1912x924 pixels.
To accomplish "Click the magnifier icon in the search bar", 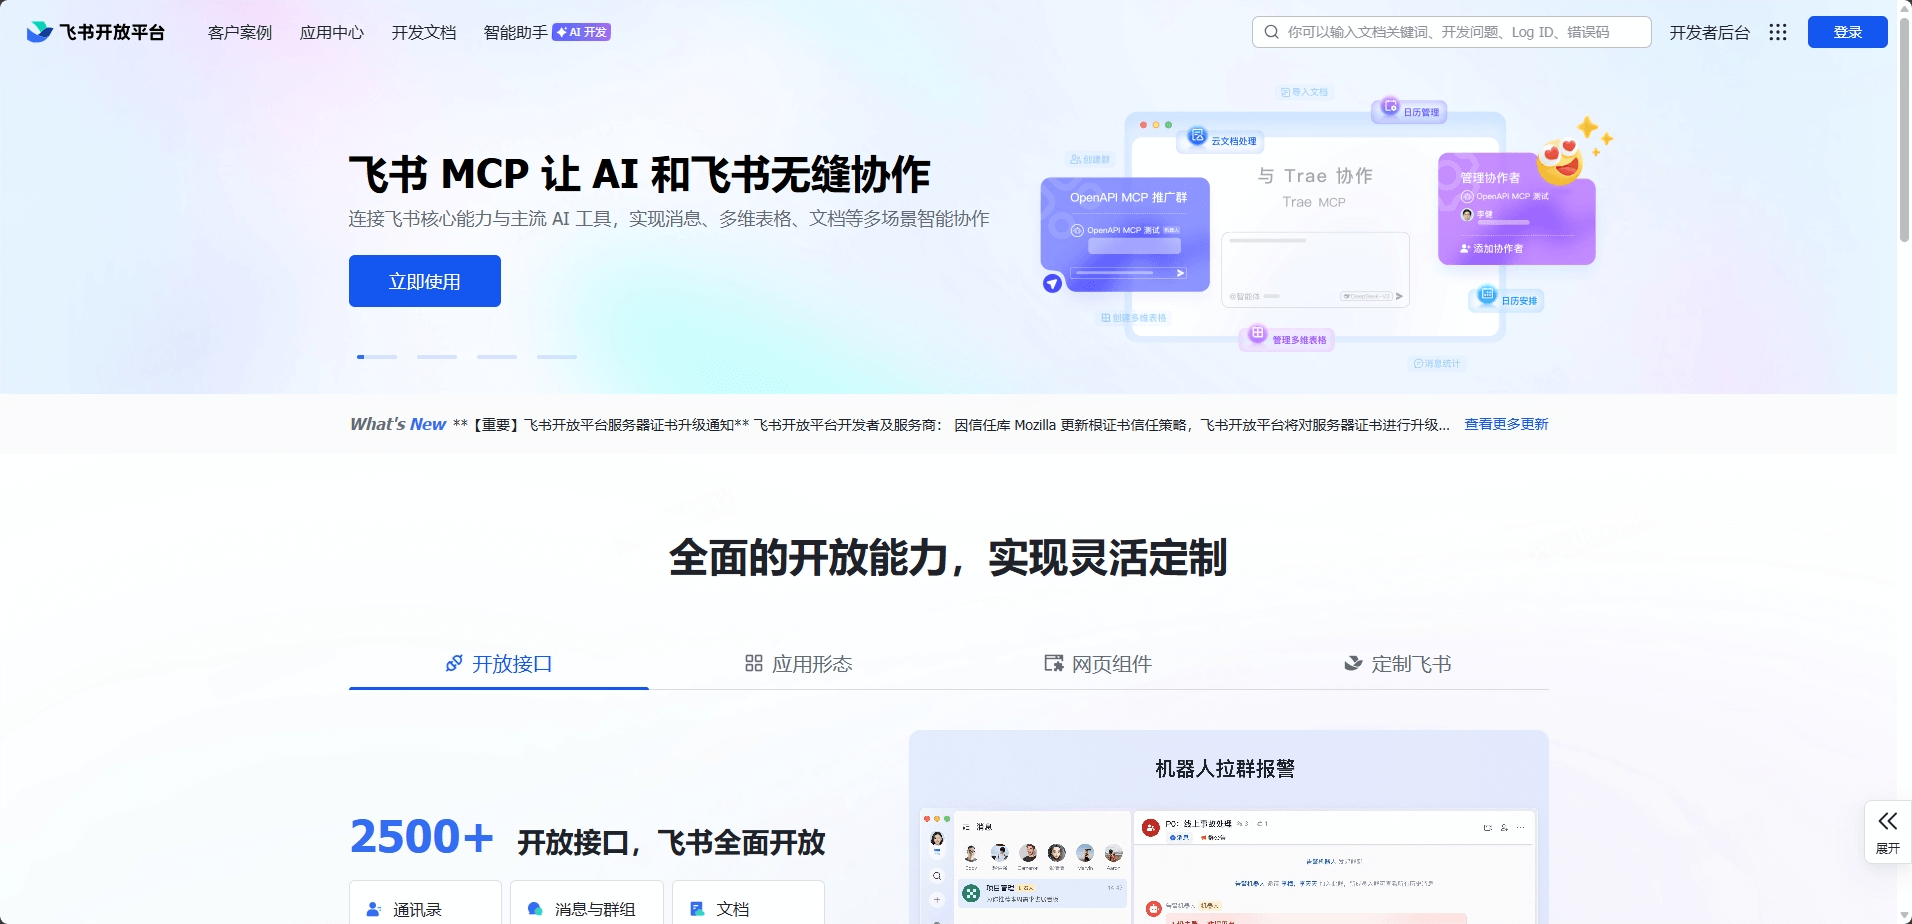I will [x=1270, y=31].
